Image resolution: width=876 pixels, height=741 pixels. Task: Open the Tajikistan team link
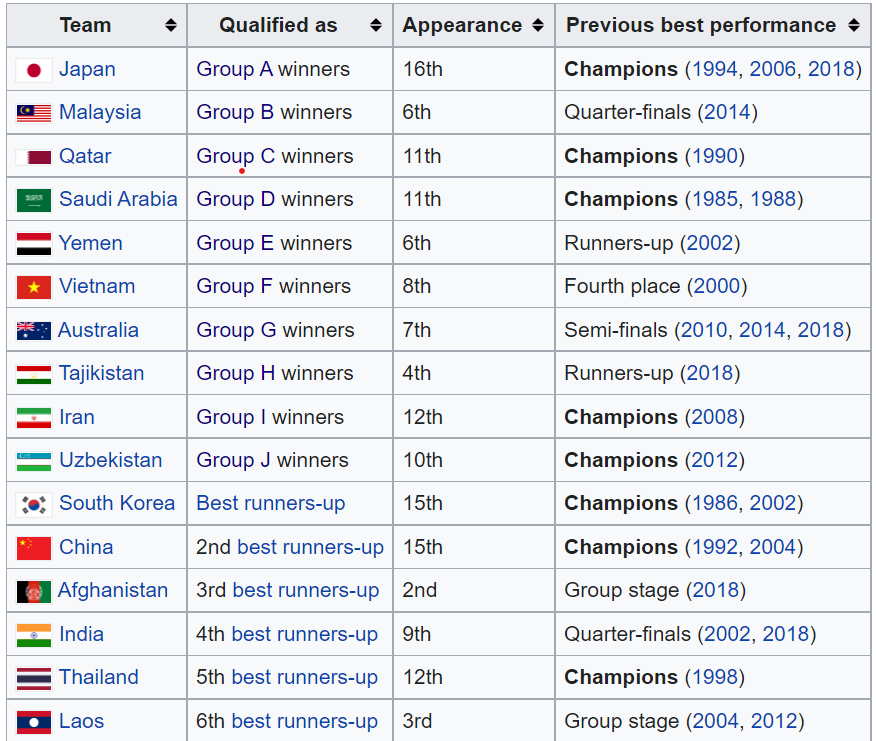click(x=101, y=373)
